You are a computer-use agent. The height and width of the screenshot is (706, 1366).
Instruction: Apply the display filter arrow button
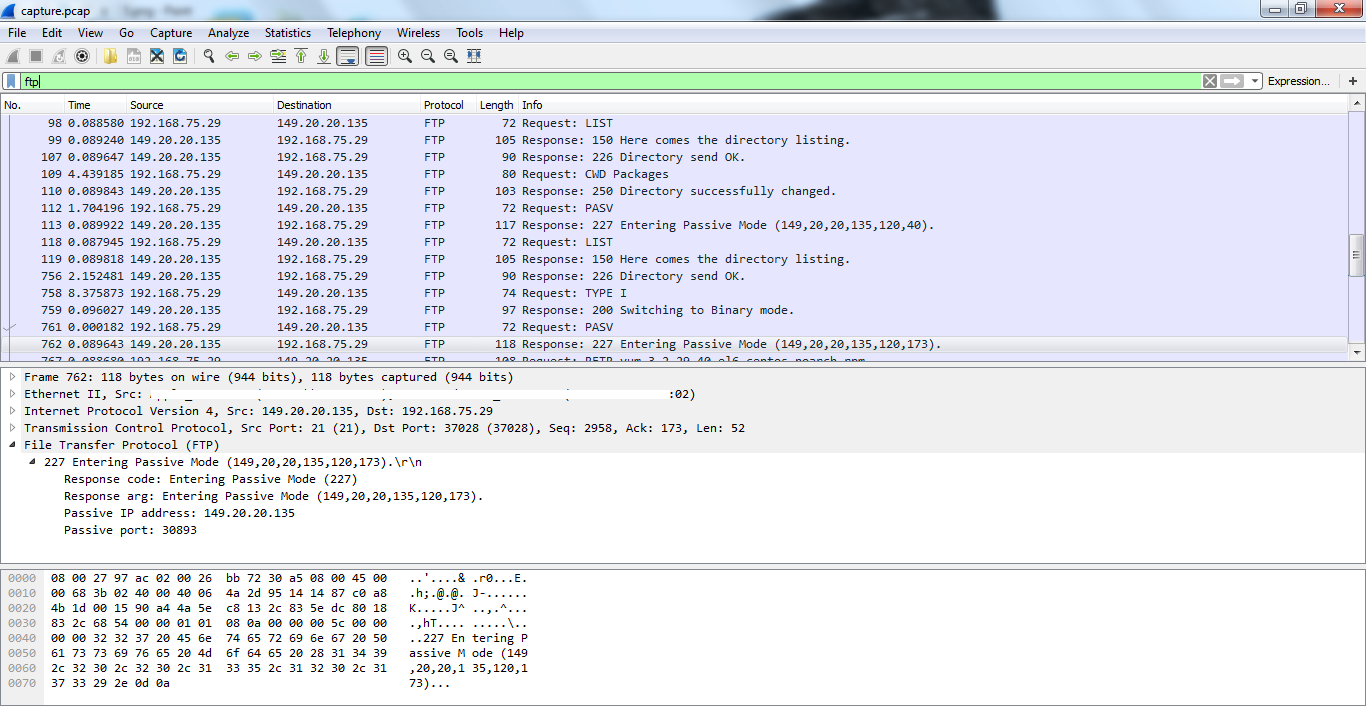pyautogui.click(x=1232, y=81)
